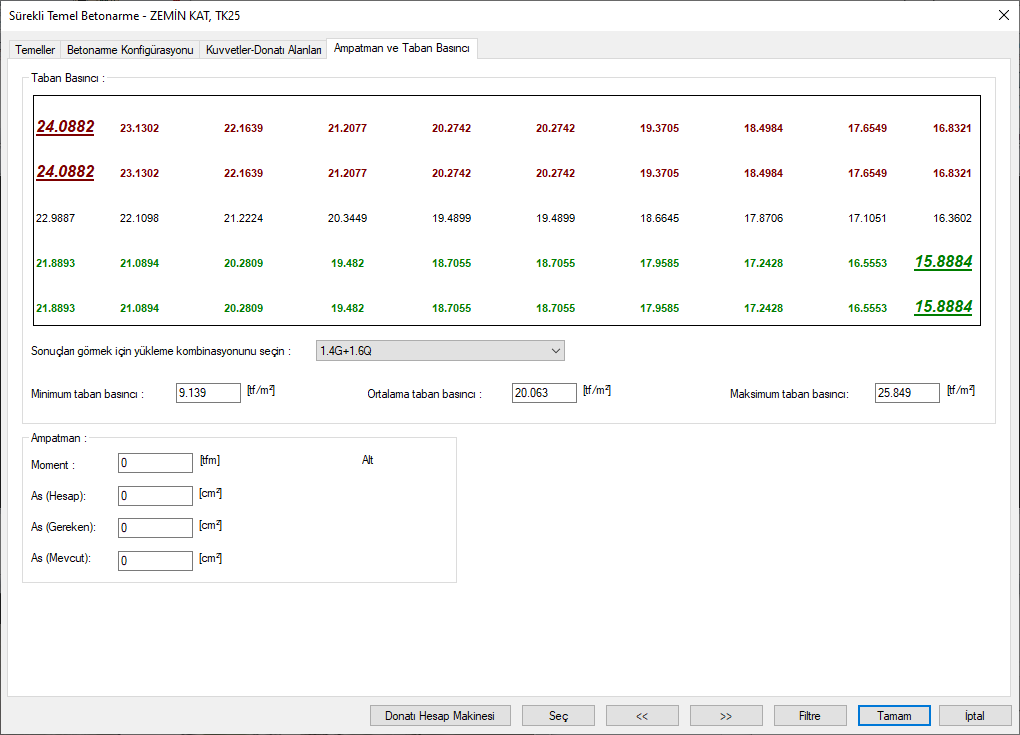Switch to the Temeller tab

click(x=35, y=50)
